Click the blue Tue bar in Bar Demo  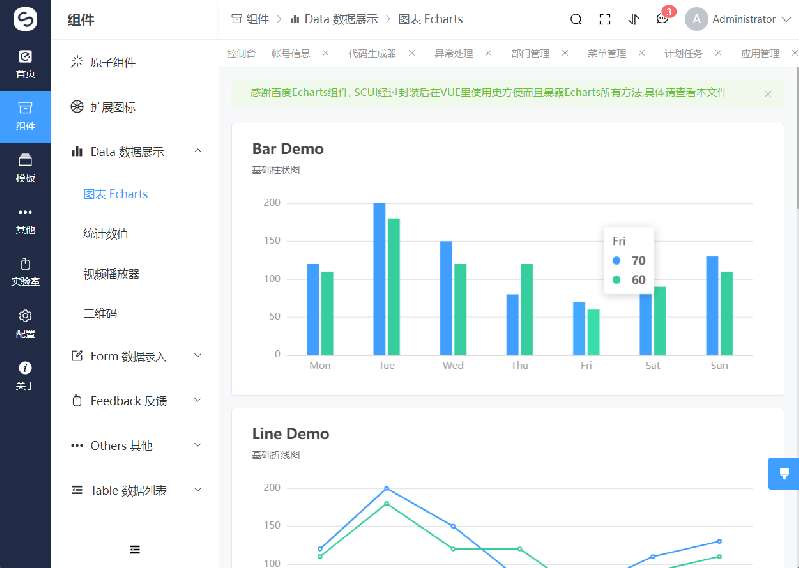click(379, 278)
